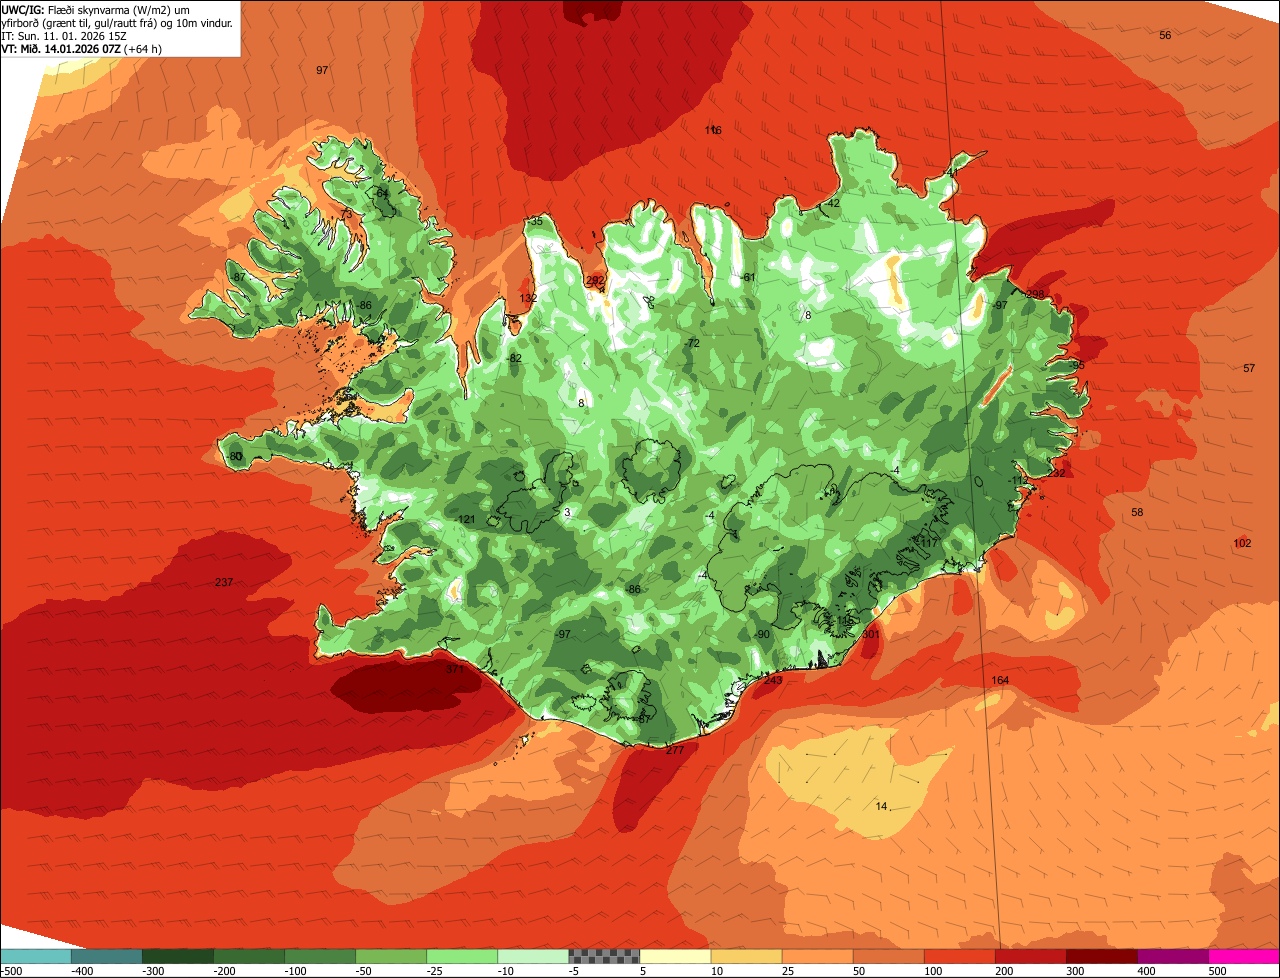Click the flux value 237 over the southwest sea

[x=224, y=583]
